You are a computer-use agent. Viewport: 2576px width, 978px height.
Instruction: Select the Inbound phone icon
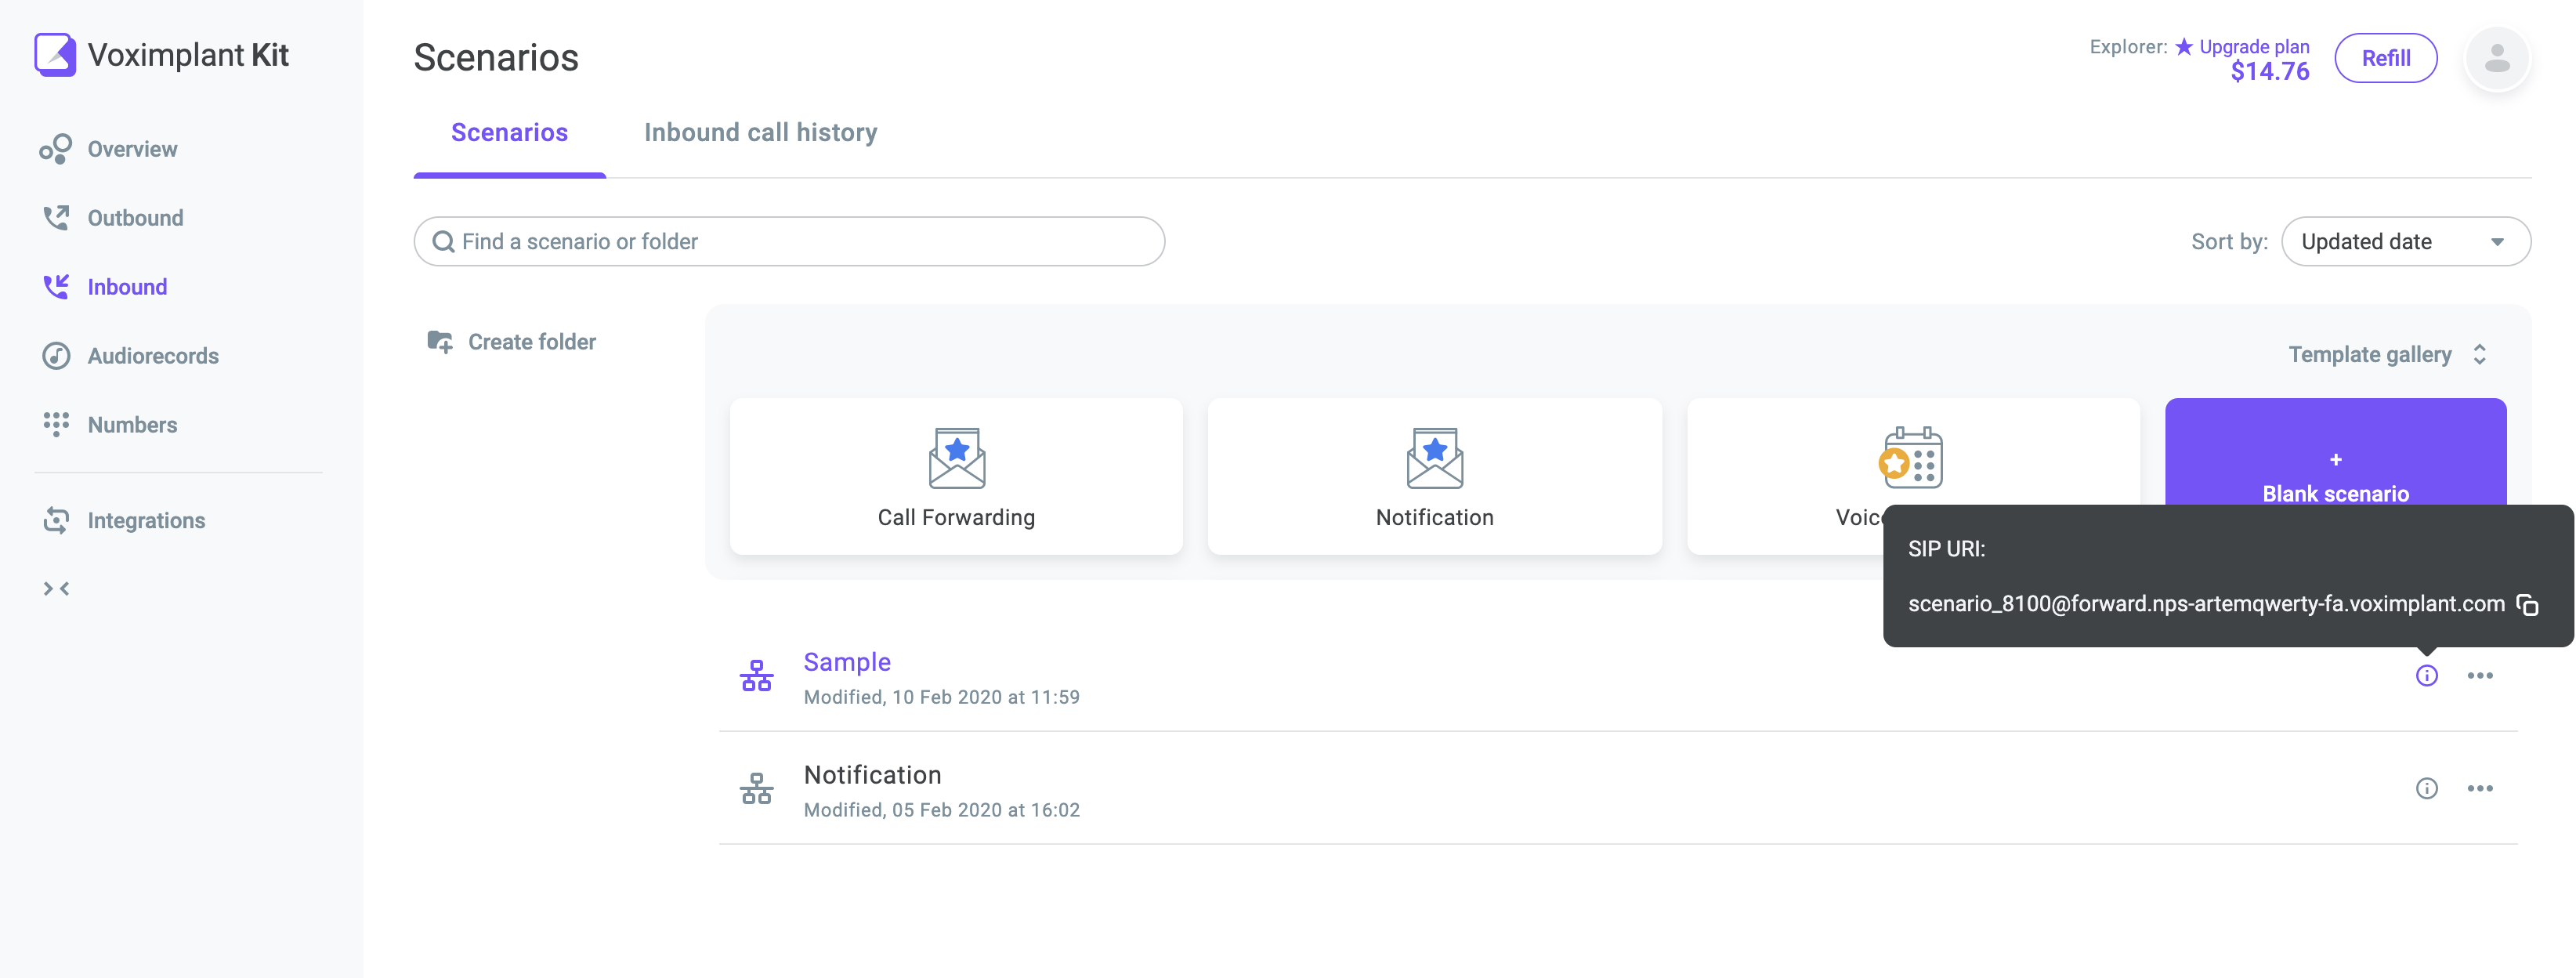[x=56, y=287]
